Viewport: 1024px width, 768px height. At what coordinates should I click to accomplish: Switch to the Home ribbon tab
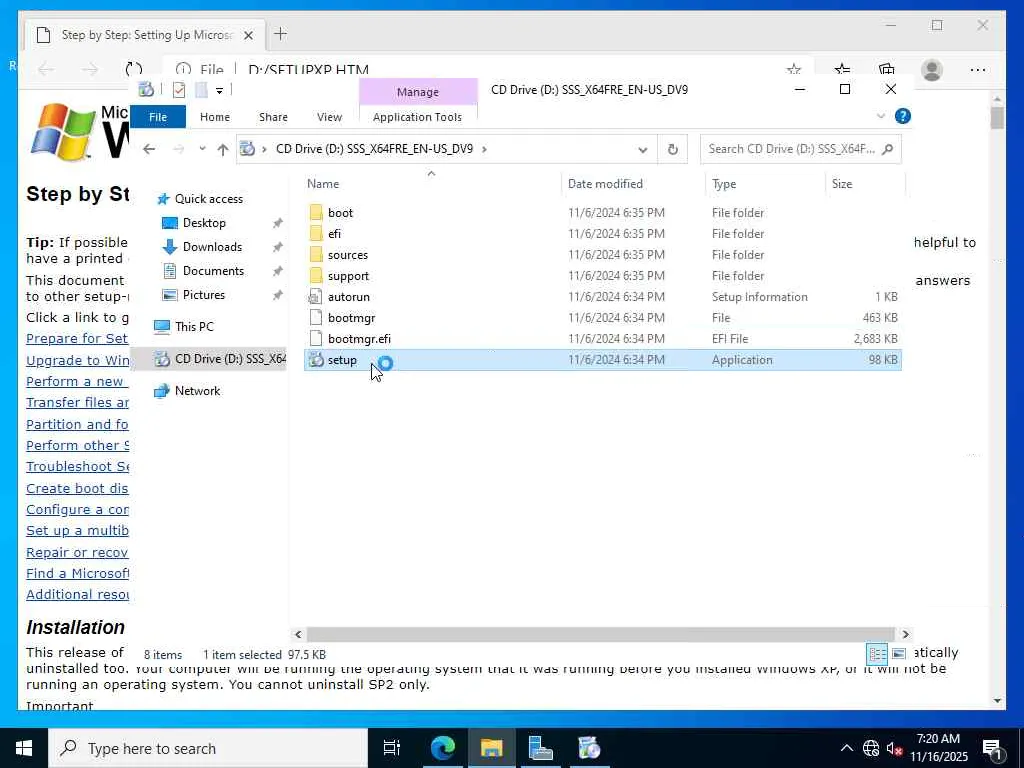(215, 117)
